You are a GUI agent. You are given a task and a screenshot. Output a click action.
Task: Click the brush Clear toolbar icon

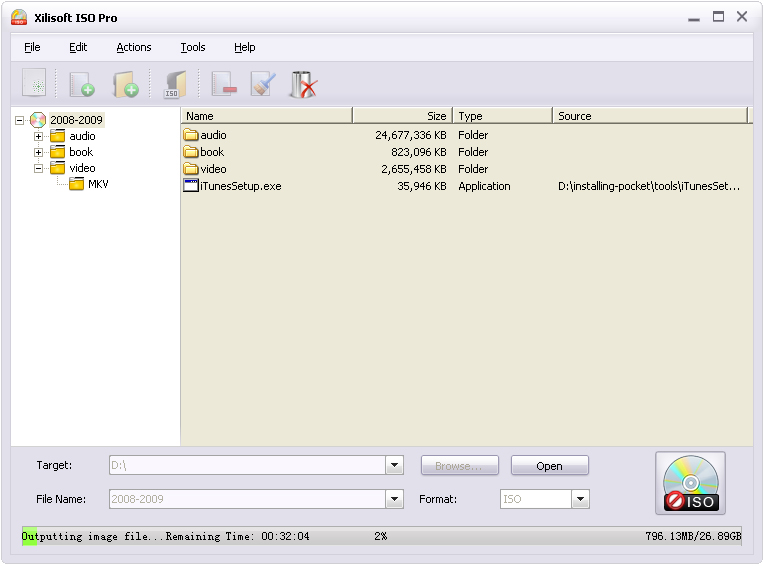[262, 83]
